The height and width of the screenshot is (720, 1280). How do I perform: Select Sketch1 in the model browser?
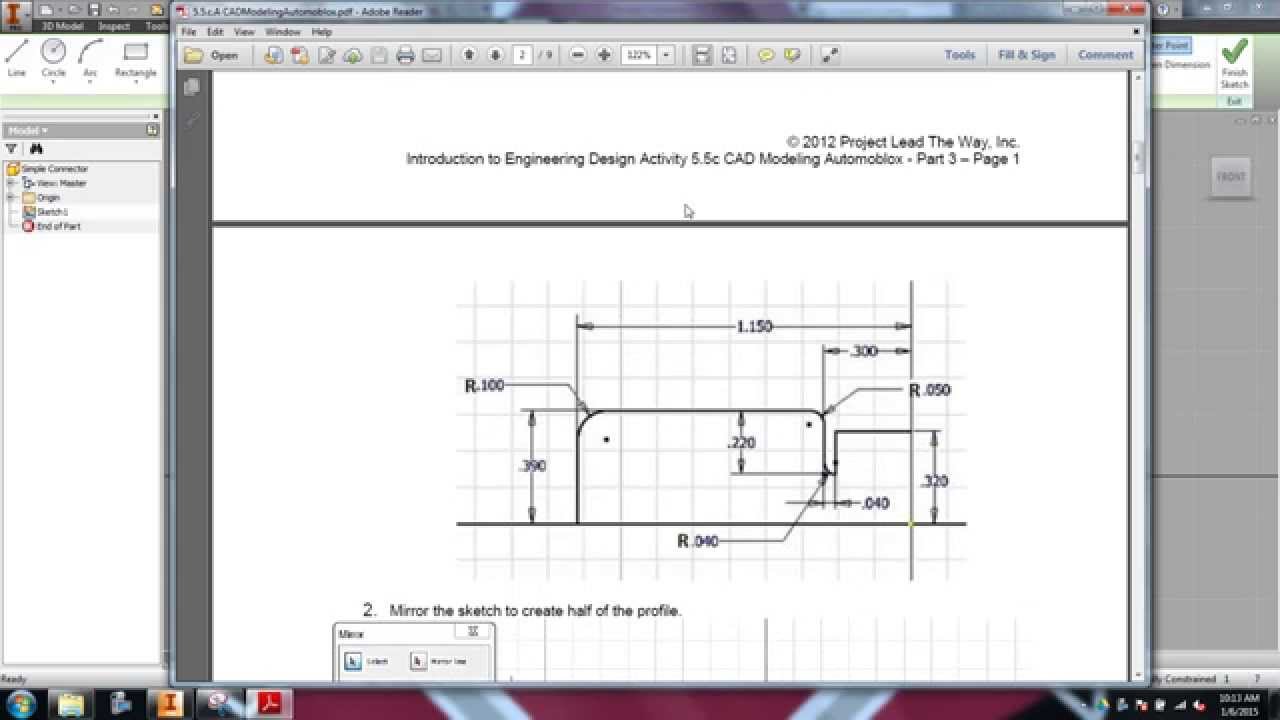pyautogui.click(x=45, y=212)
